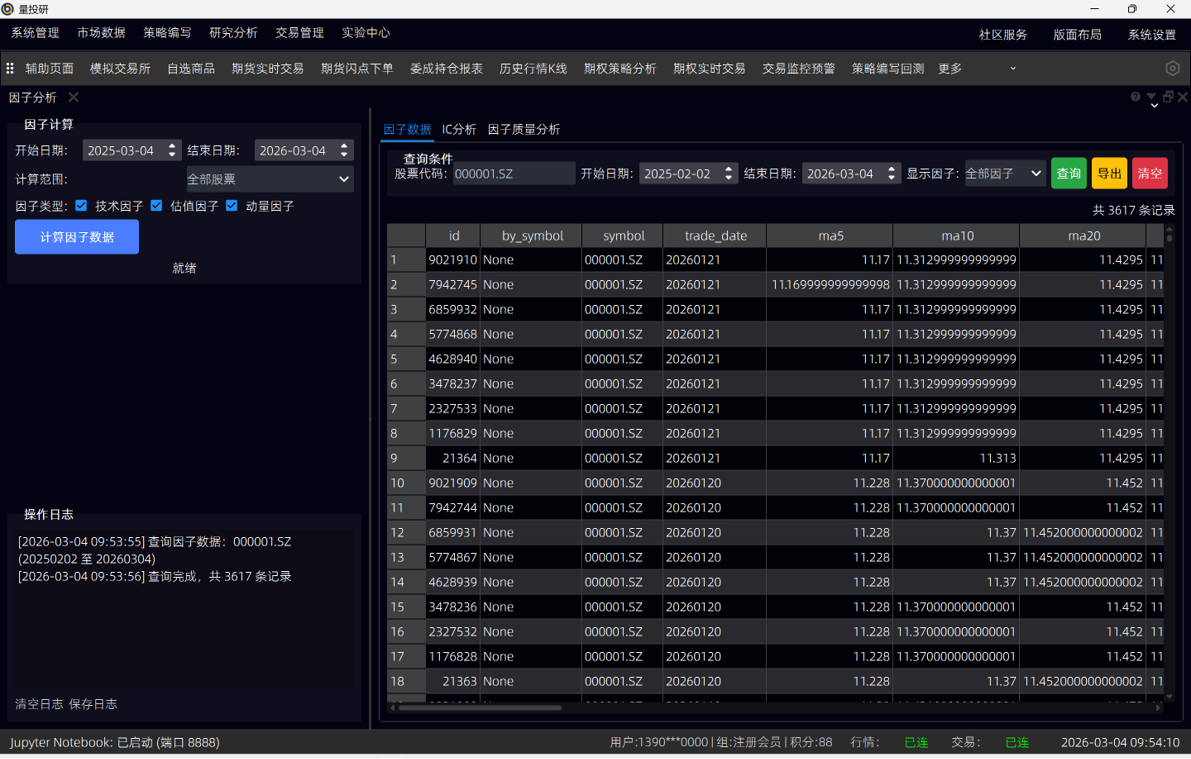Switch to the IC分析 tab
Image resolution: width=1191 pixels, height=759 pixels.
[459, 129]
